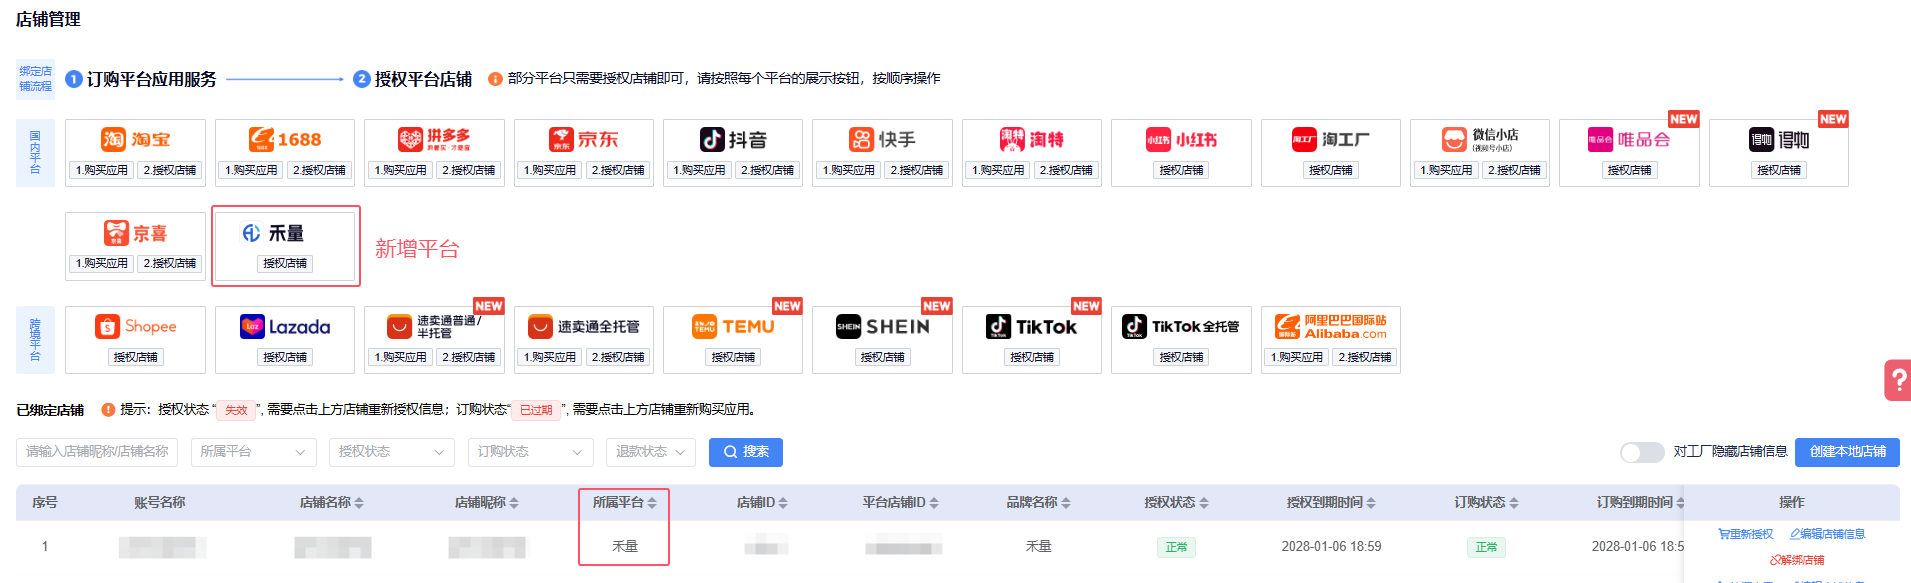Click 2.授权店铺 under Pinduoduo

[x=468, y=170]
